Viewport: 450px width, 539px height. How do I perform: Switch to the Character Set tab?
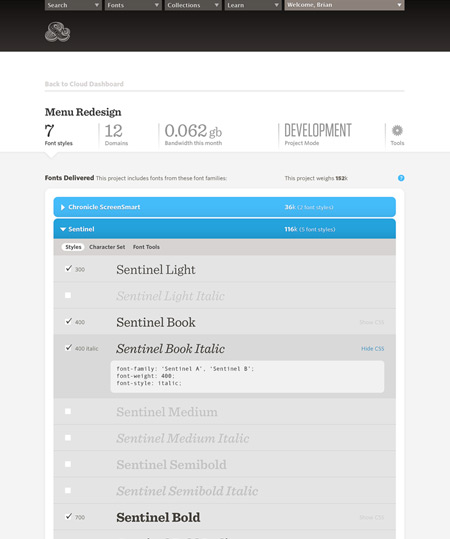(107, 247)
